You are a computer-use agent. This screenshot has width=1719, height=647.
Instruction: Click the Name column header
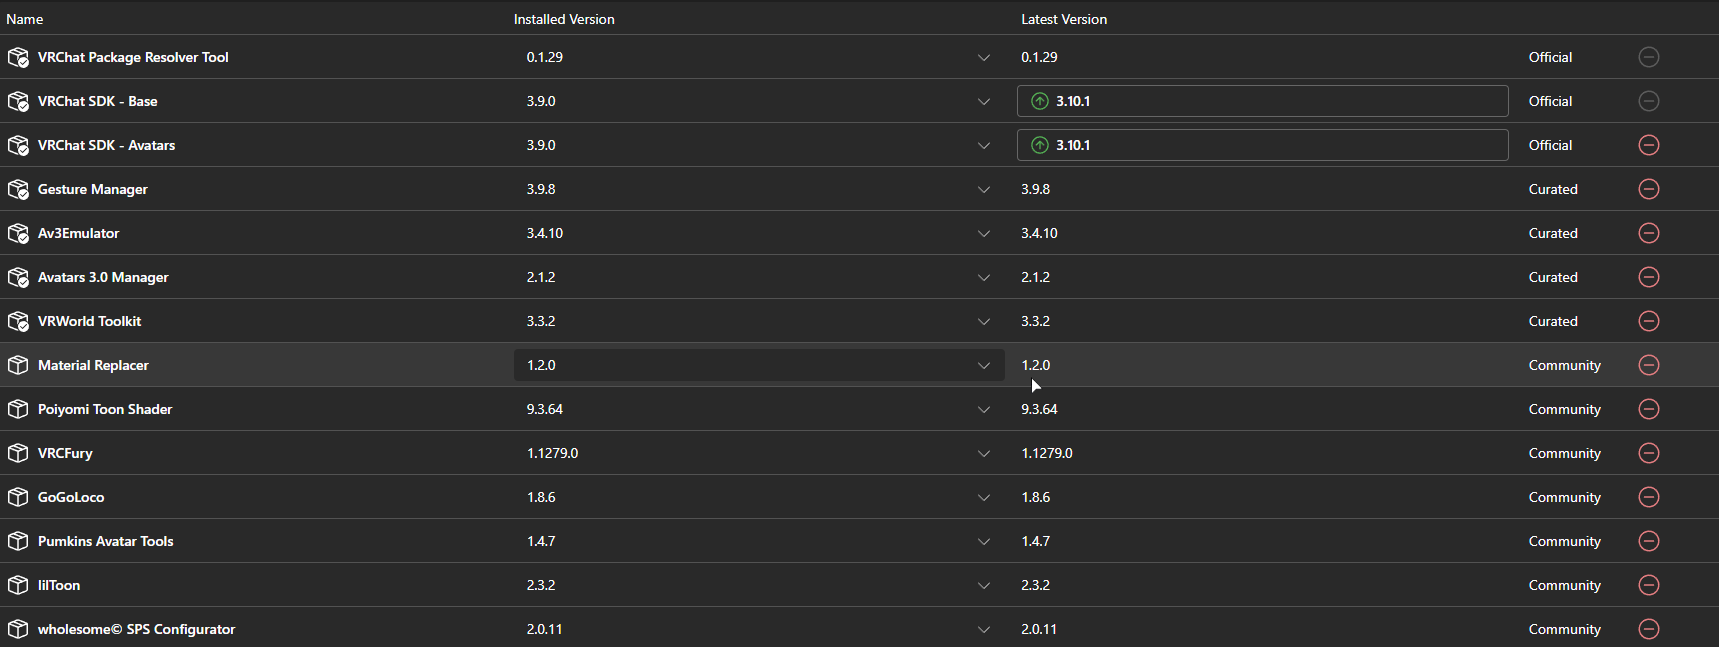pyautogui.click(x=25, y=19)
